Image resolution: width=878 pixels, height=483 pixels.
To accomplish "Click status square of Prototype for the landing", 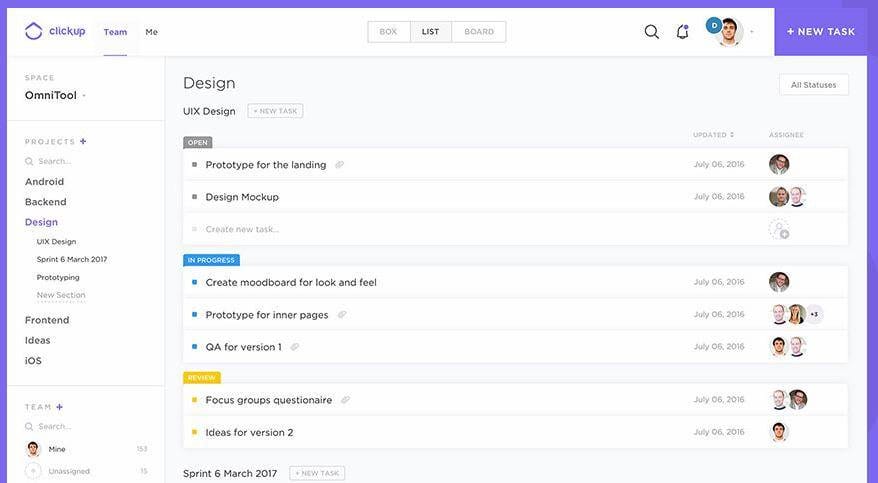I will click(194, 165).
